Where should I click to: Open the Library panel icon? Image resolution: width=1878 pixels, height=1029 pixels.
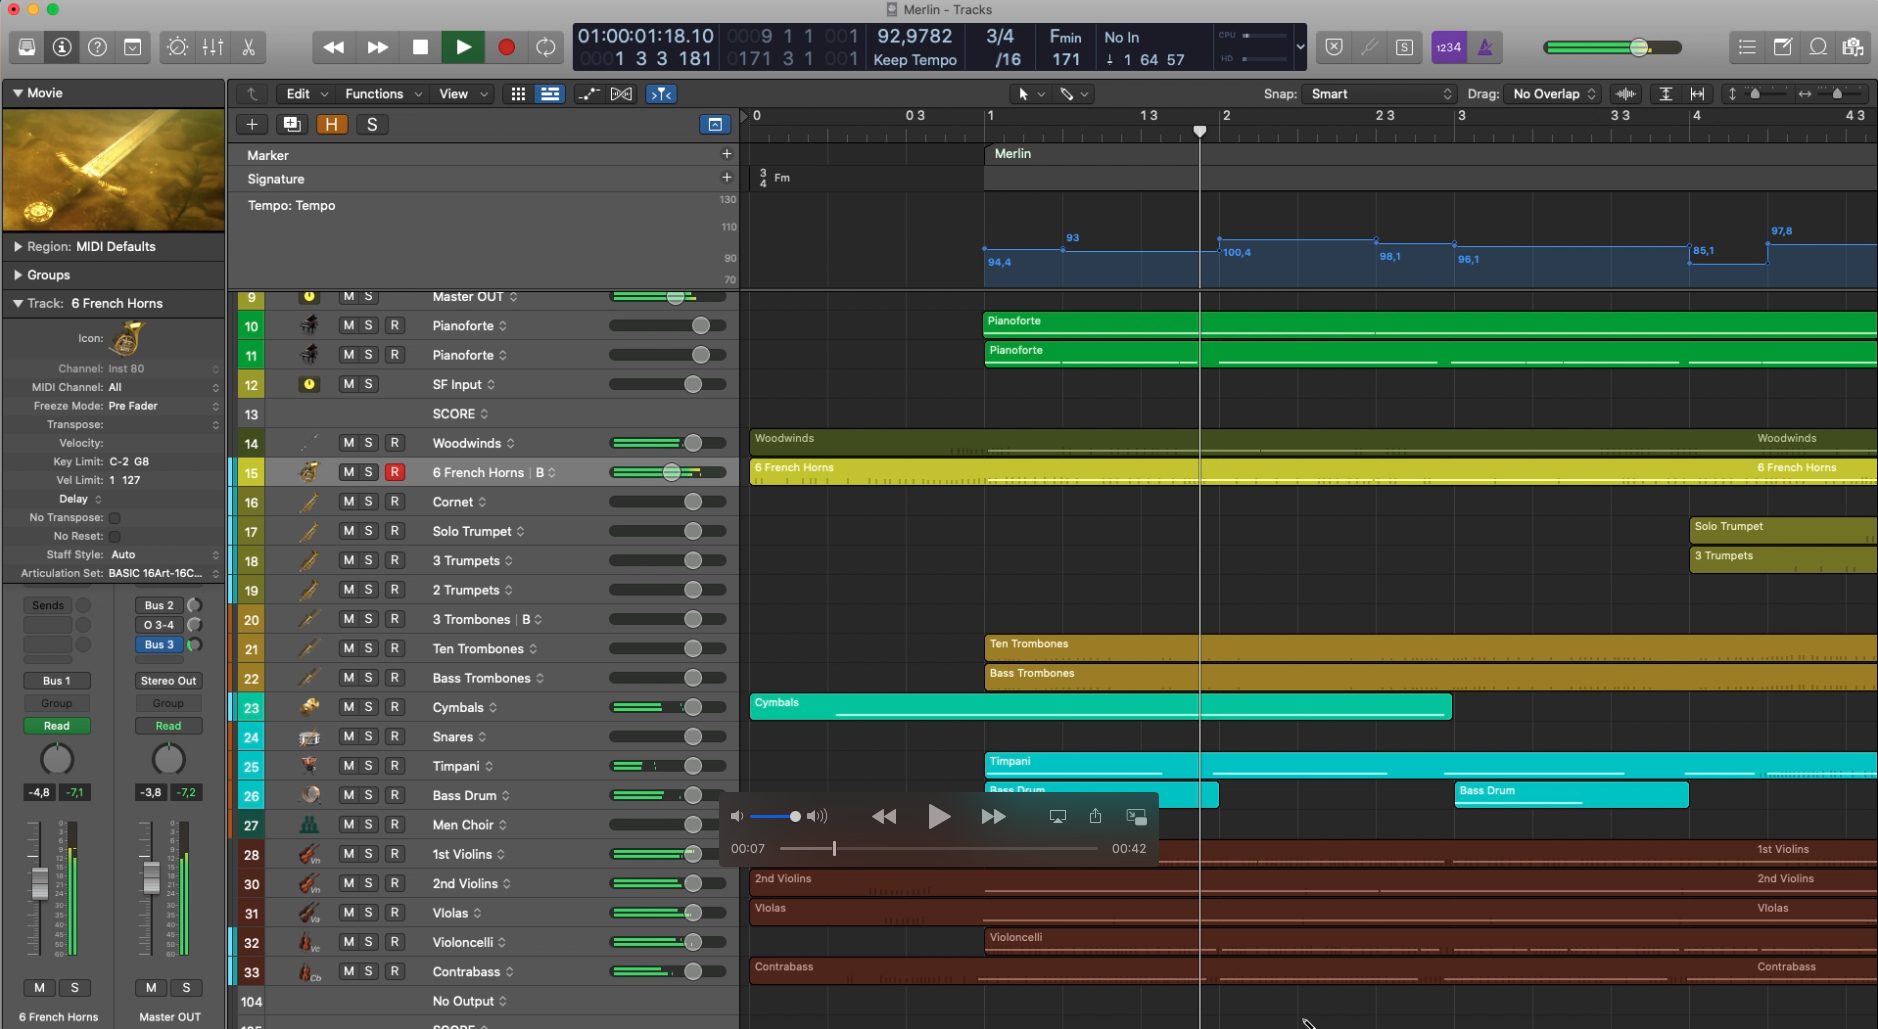pos(27,47)
